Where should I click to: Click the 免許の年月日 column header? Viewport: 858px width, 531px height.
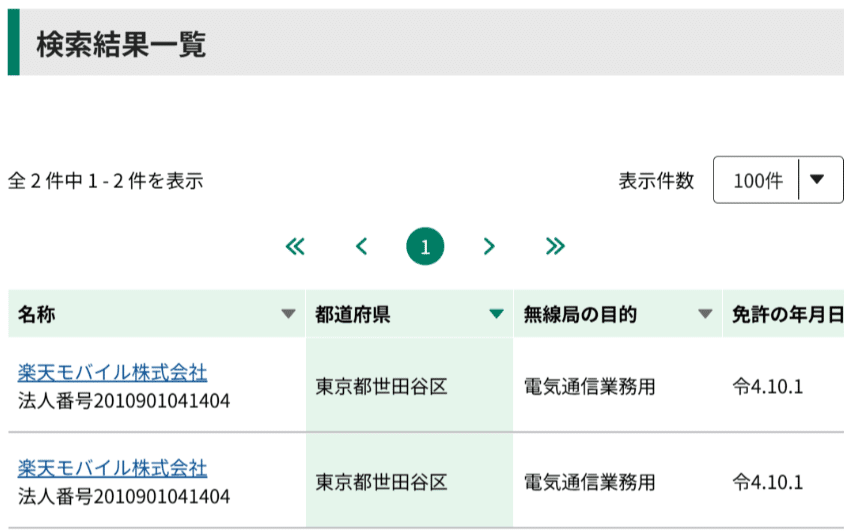tap(786, 314)
